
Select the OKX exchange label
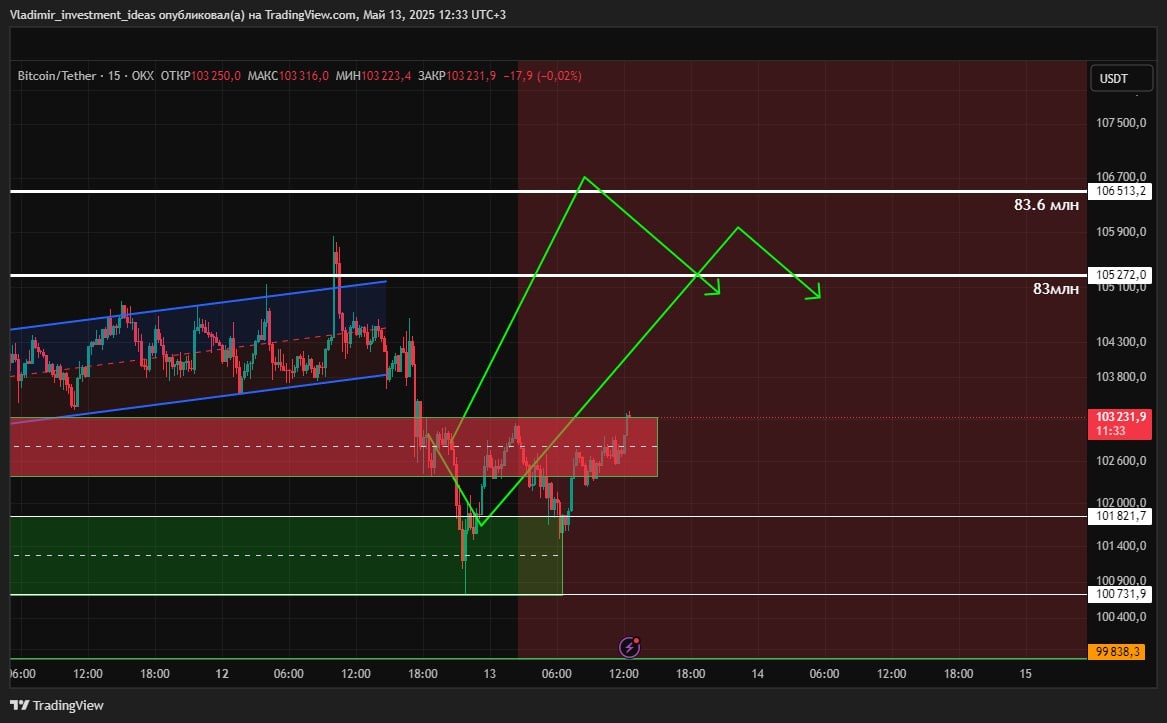click(142, 76)
